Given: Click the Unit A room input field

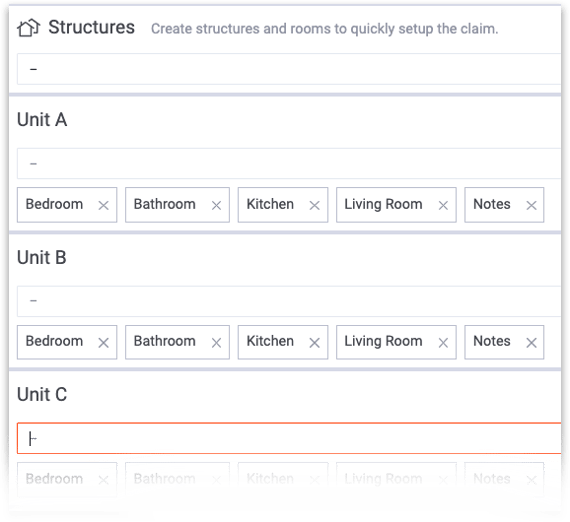Looking at the screenshot, I should (289, 163).
